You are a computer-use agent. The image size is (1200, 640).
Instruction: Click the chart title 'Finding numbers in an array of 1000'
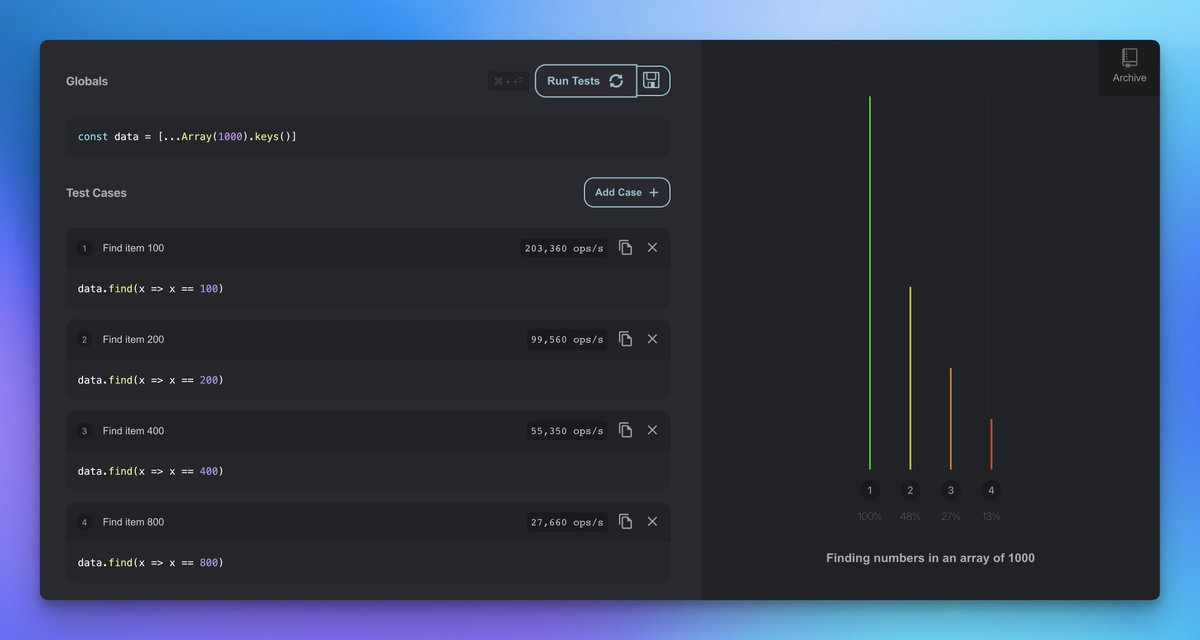[930, 558]
